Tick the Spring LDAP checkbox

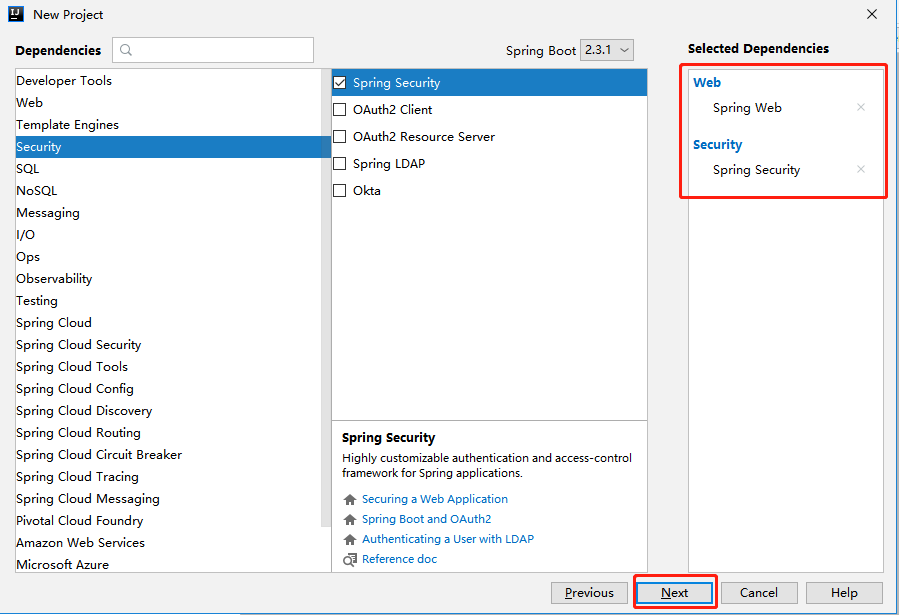tap(340, 163)
